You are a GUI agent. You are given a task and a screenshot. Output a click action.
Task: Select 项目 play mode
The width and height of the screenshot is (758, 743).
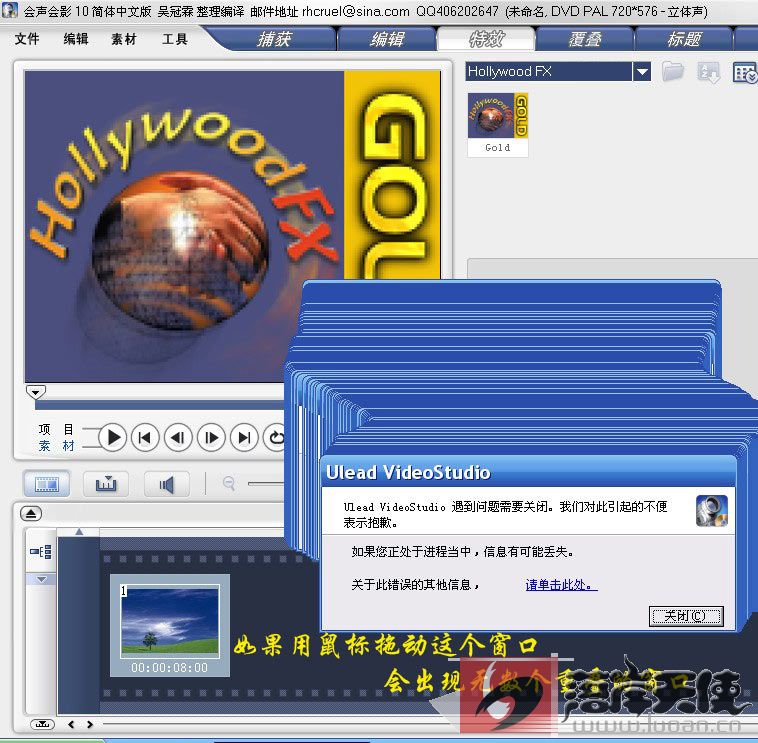coord(56,429)
